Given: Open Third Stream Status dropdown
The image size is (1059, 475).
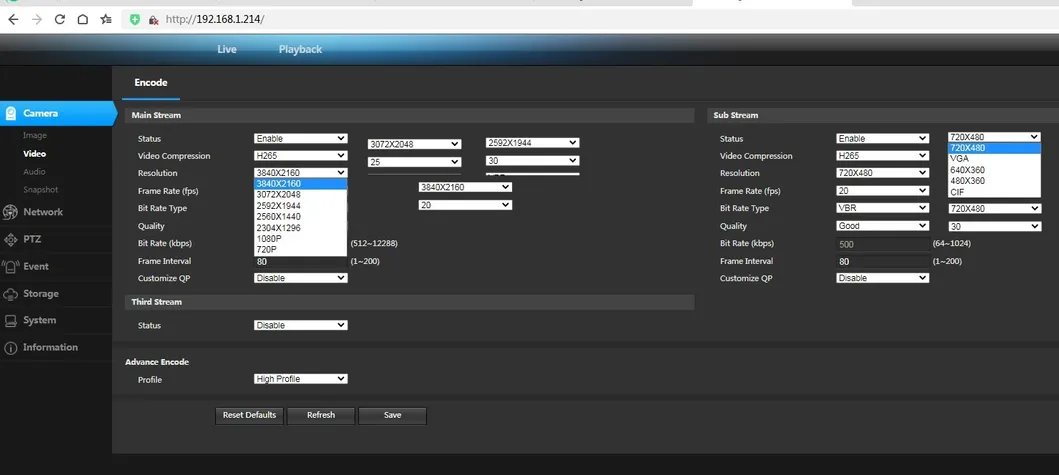Looking at the screenshot, I should [301, 325].
